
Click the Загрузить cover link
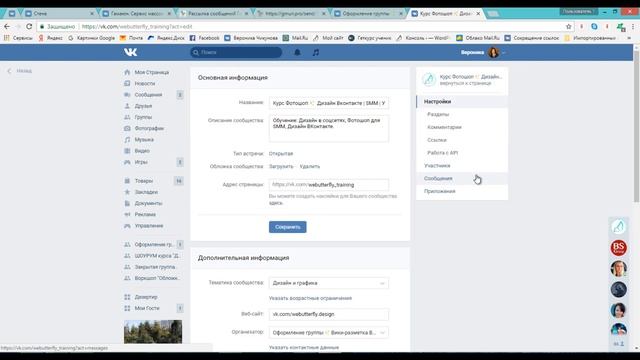click(x=281, y=167)
